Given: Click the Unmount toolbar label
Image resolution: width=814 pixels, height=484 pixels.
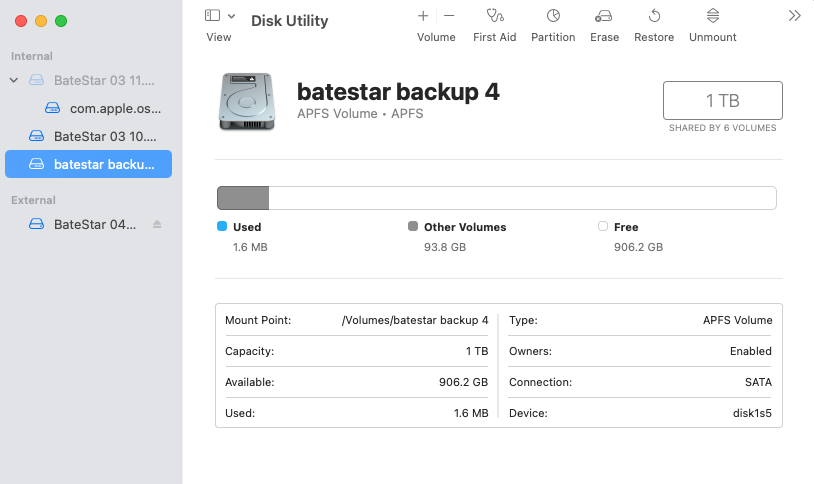Looking at the screenshot, I should coord(713,37).
